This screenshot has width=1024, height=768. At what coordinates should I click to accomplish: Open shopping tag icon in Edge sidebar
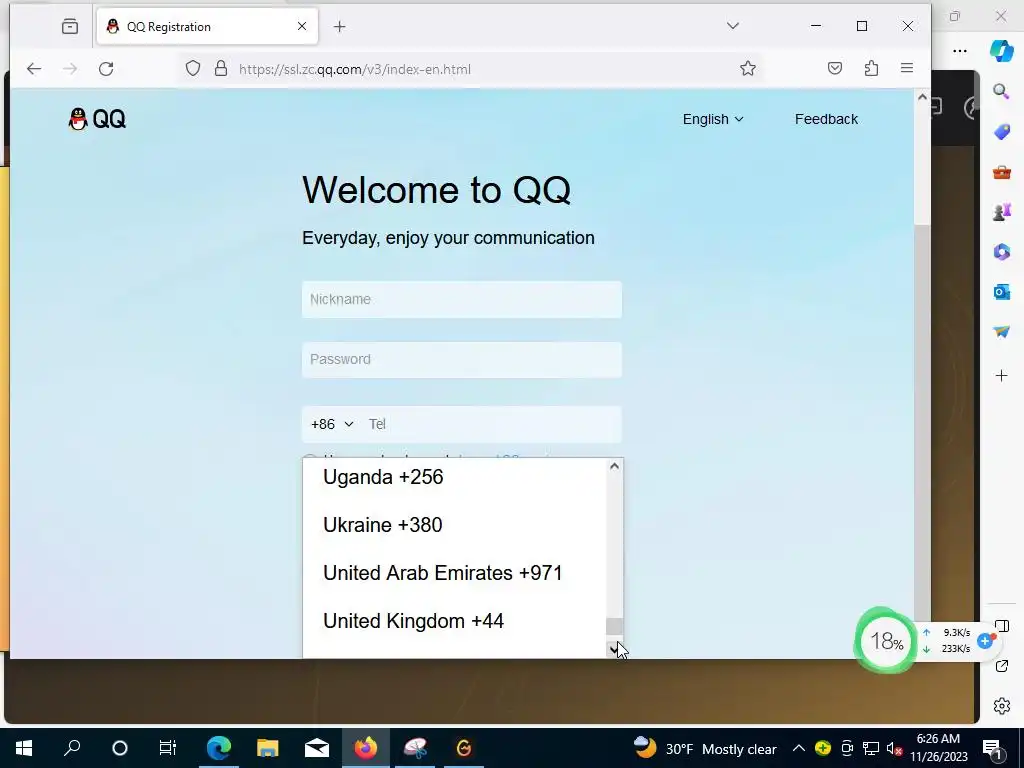tap(1001, 132)
